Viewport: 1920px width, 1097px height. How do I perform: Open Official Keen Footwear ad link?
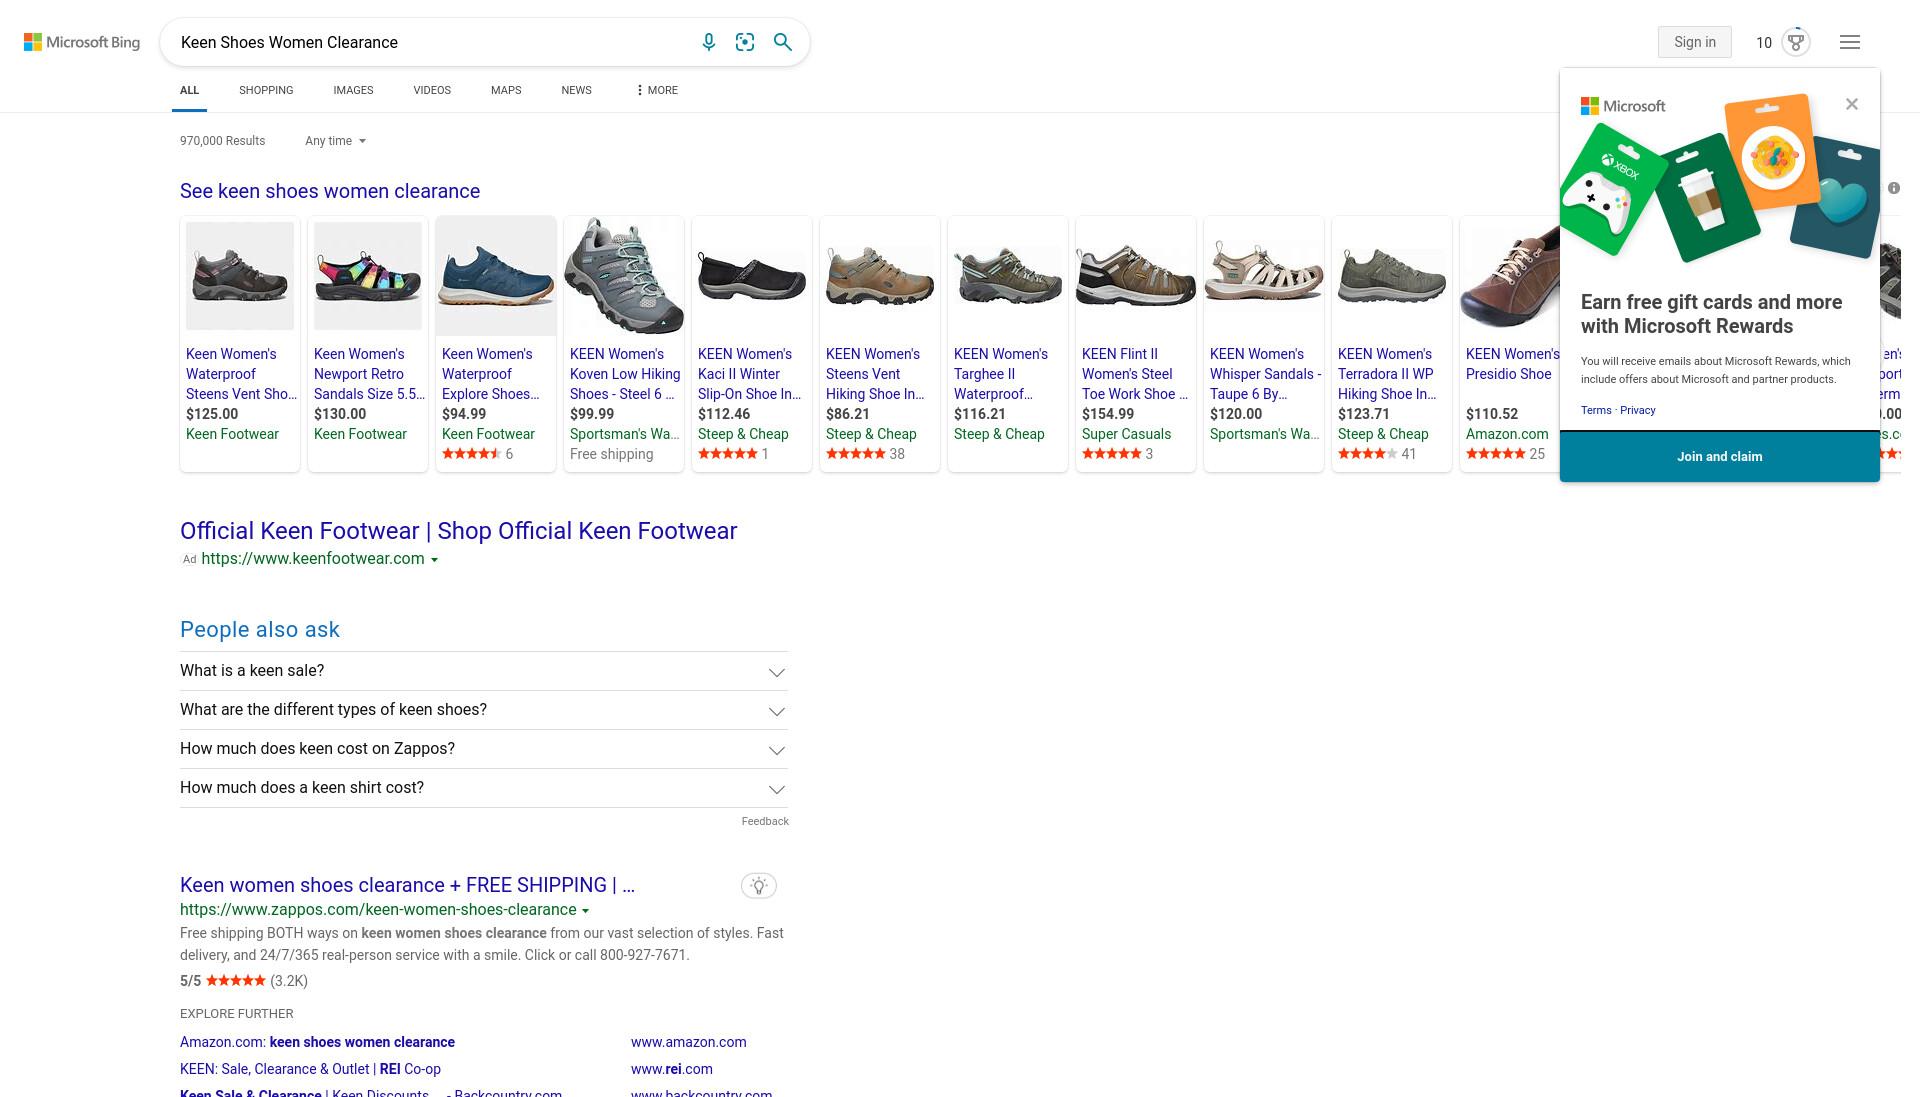point(458,531)
